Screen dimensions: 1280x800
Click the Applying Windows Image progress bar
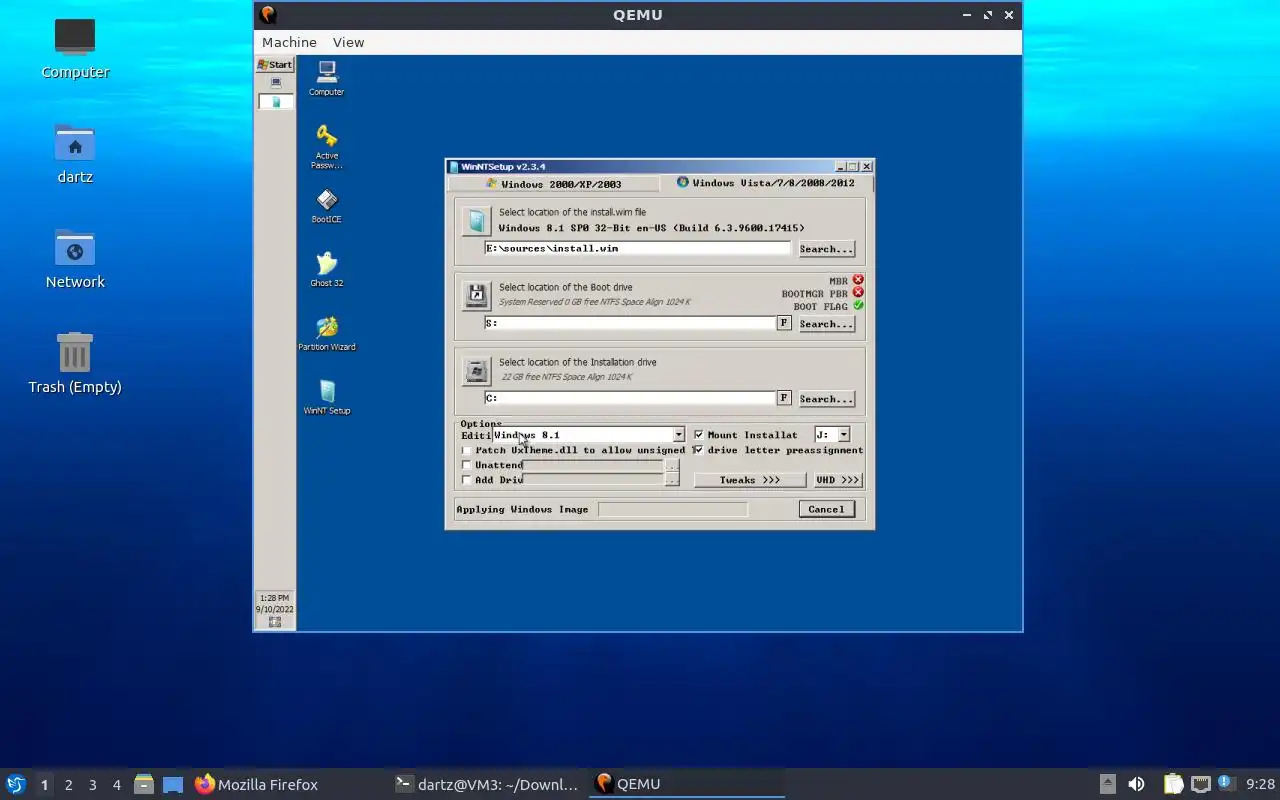coord(672,509)
